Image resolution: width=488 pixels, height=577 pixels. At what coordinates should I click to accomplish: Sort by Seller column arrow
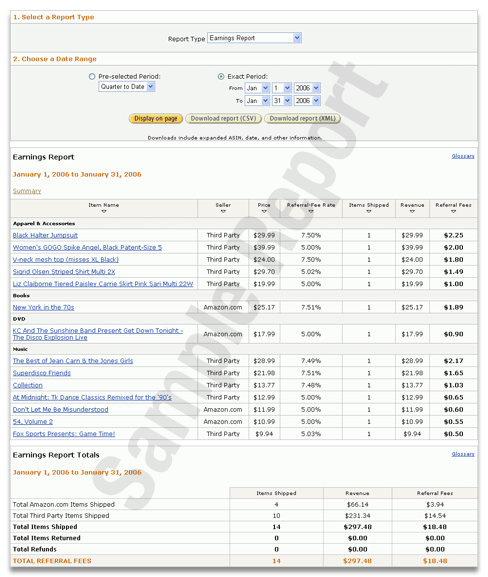pyautogui.click(x=223, y=212)
